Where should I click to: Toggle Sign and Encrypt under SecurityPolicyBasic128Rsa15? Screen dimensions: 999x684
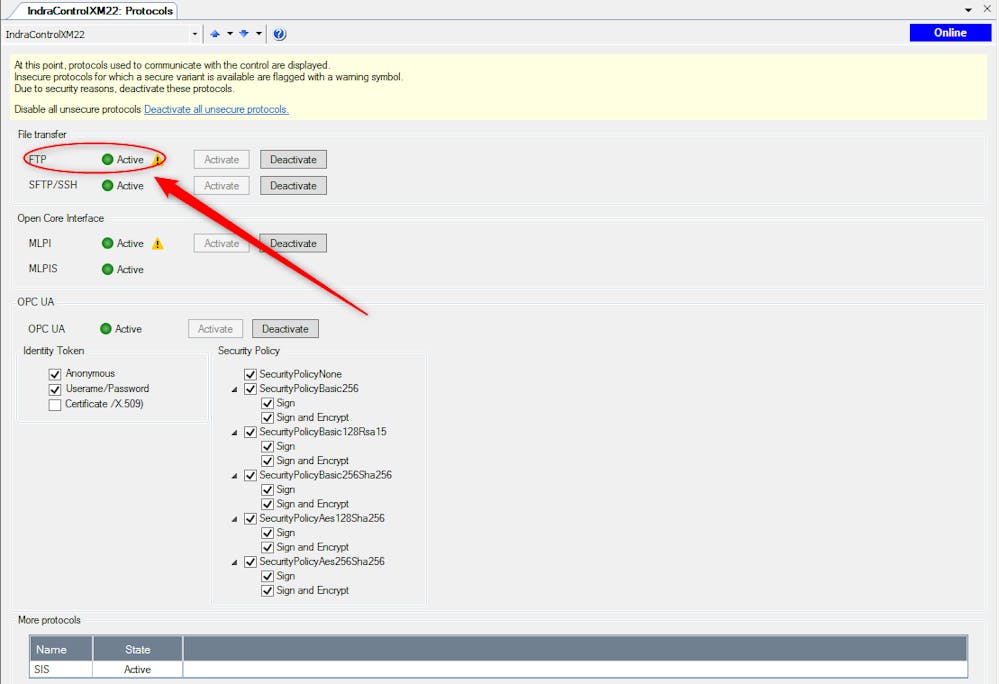(268, 461)
